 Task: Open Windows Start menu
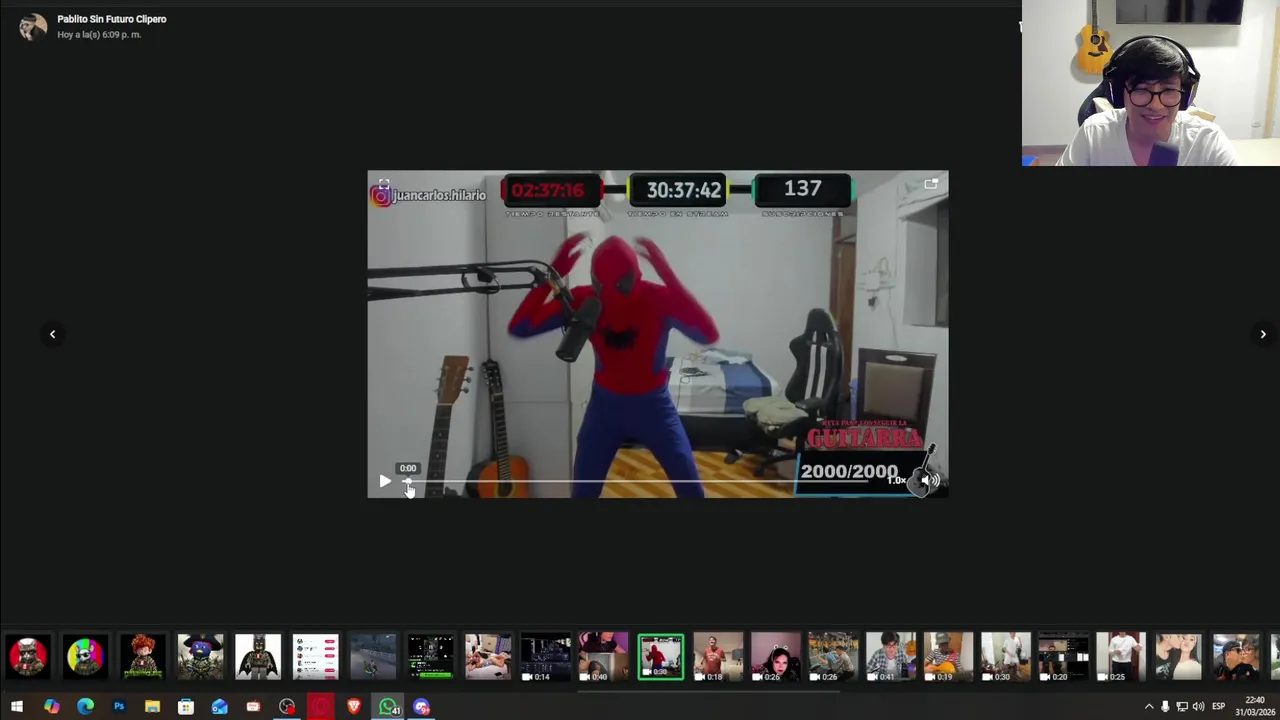(x=17, y=707)
